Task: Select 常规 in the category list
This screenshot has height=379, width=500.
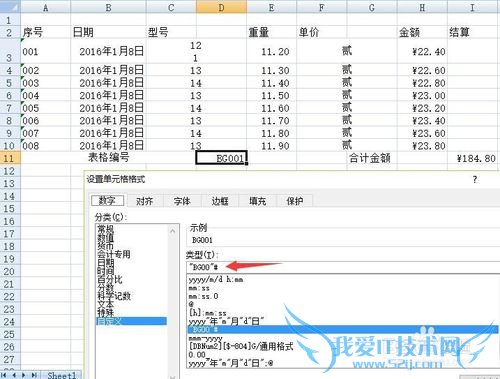Action: [105, 229]
